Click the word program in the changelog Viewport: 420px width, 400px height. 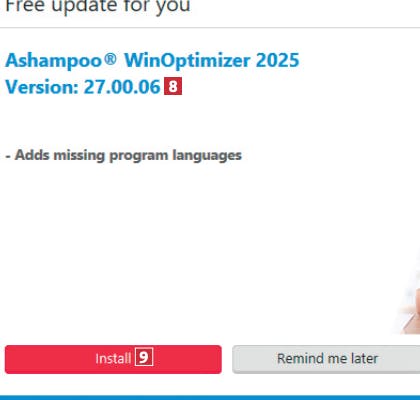[x=139, y=156]
